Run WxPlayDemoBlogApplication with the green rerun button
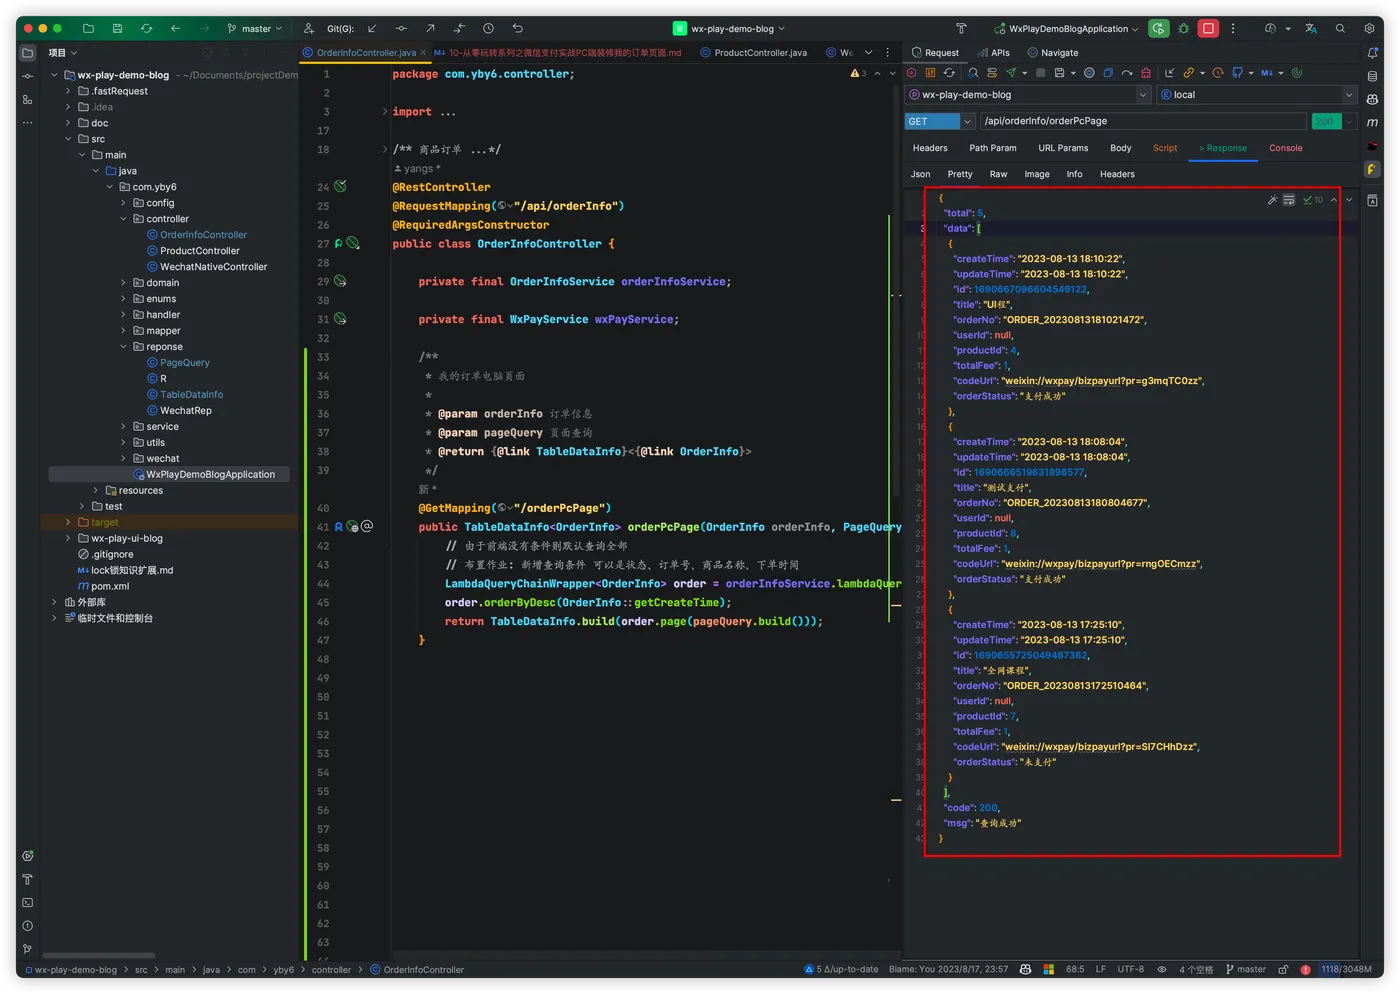 tap(1158, 29)
